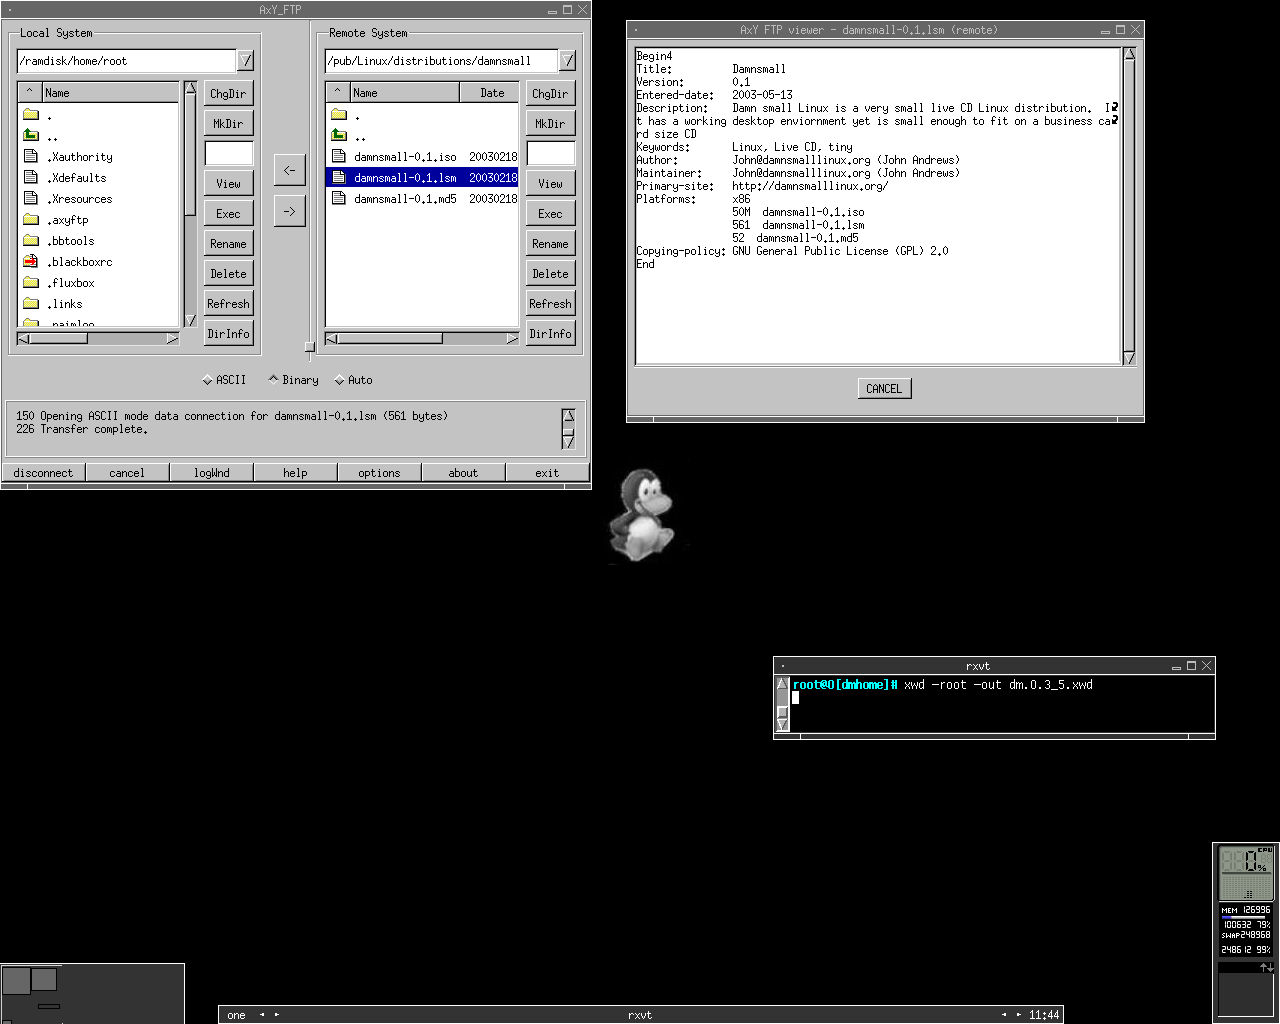This screenshot has width=1280, height=1024.
Task: Click the damnsmall-0.1.md5 file icon
Action: pos(339,198)
